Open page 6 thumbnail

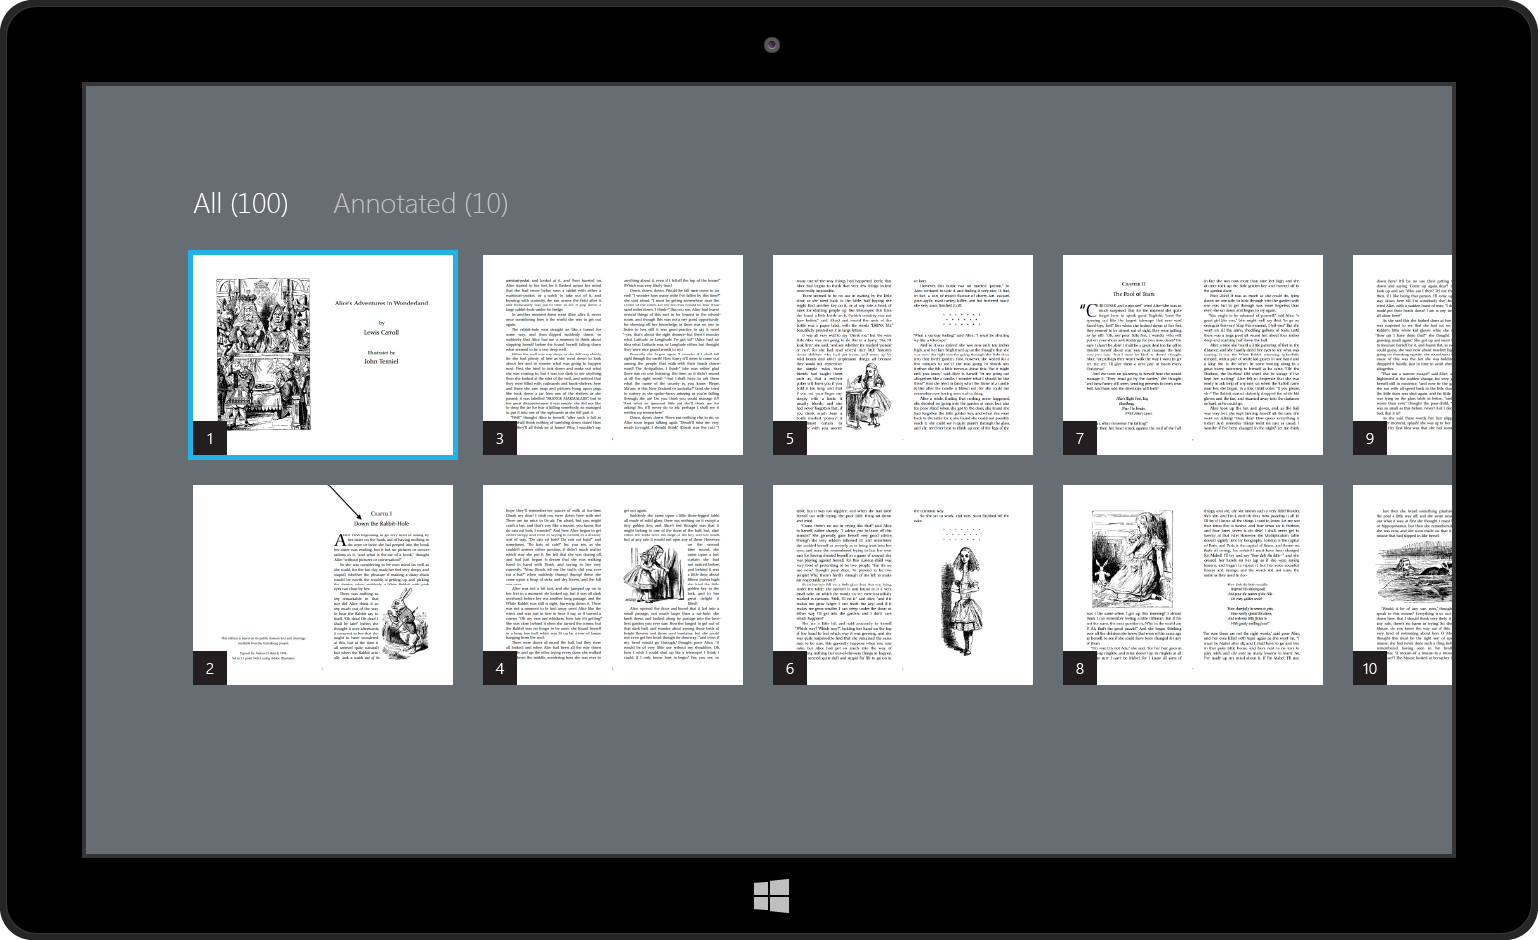coord(903,585)
